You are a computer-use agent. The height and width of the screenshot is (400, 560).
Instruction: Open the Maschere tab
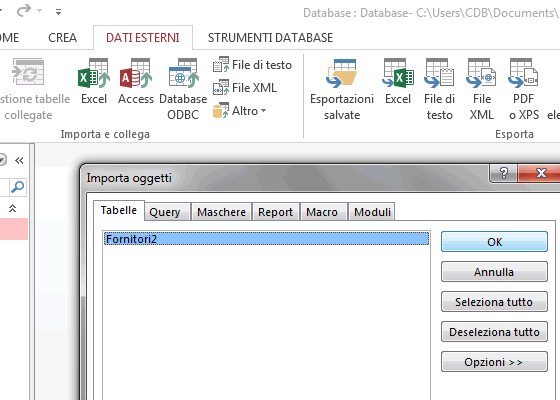point(221,212)
